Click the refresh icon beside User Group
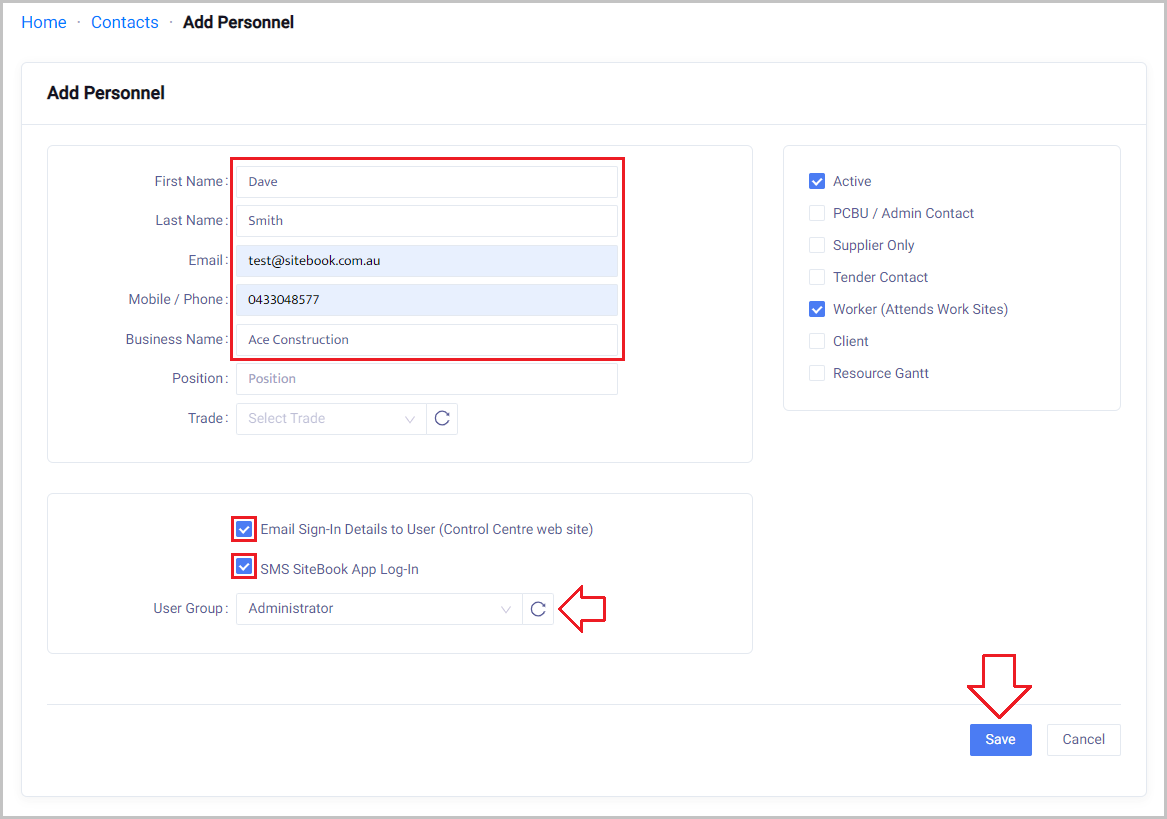The width and height of the screenshot is (1167, 819). 538,609
